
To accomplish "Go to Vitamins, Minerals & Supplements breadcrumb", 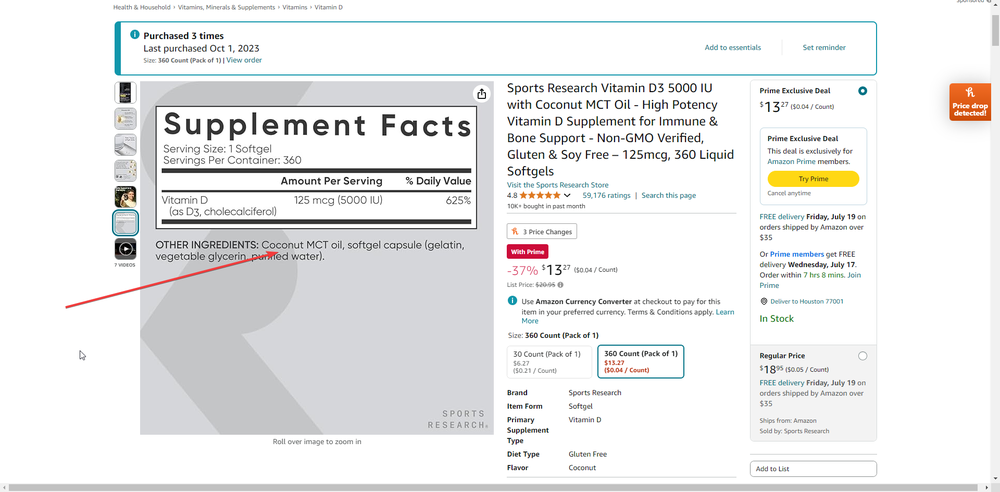I will coord(227,8).
